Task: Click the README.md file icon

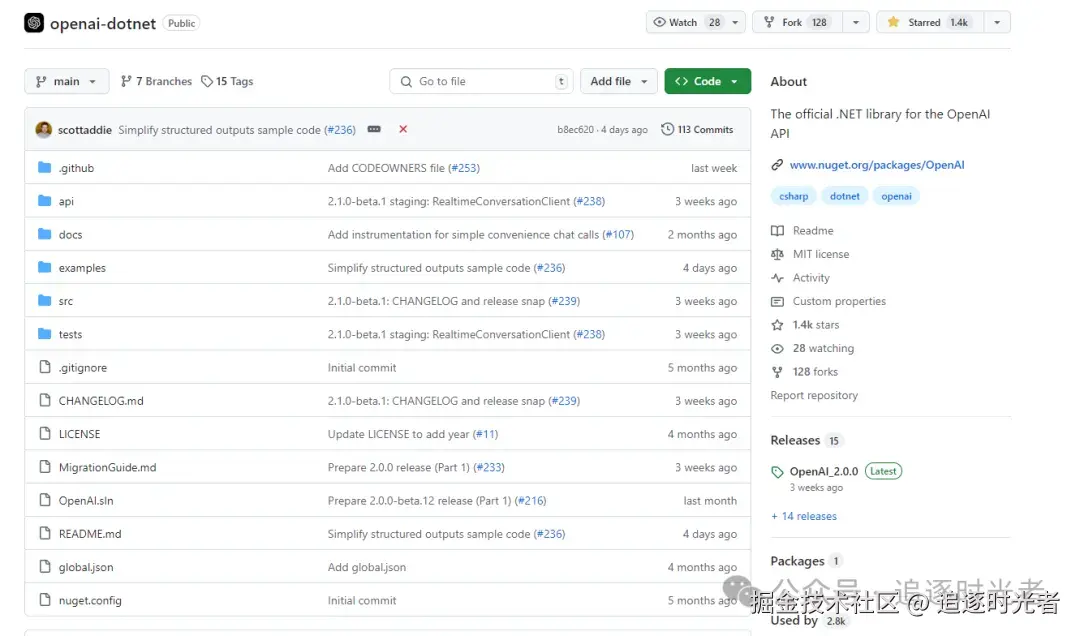Action: pos(45,533)
